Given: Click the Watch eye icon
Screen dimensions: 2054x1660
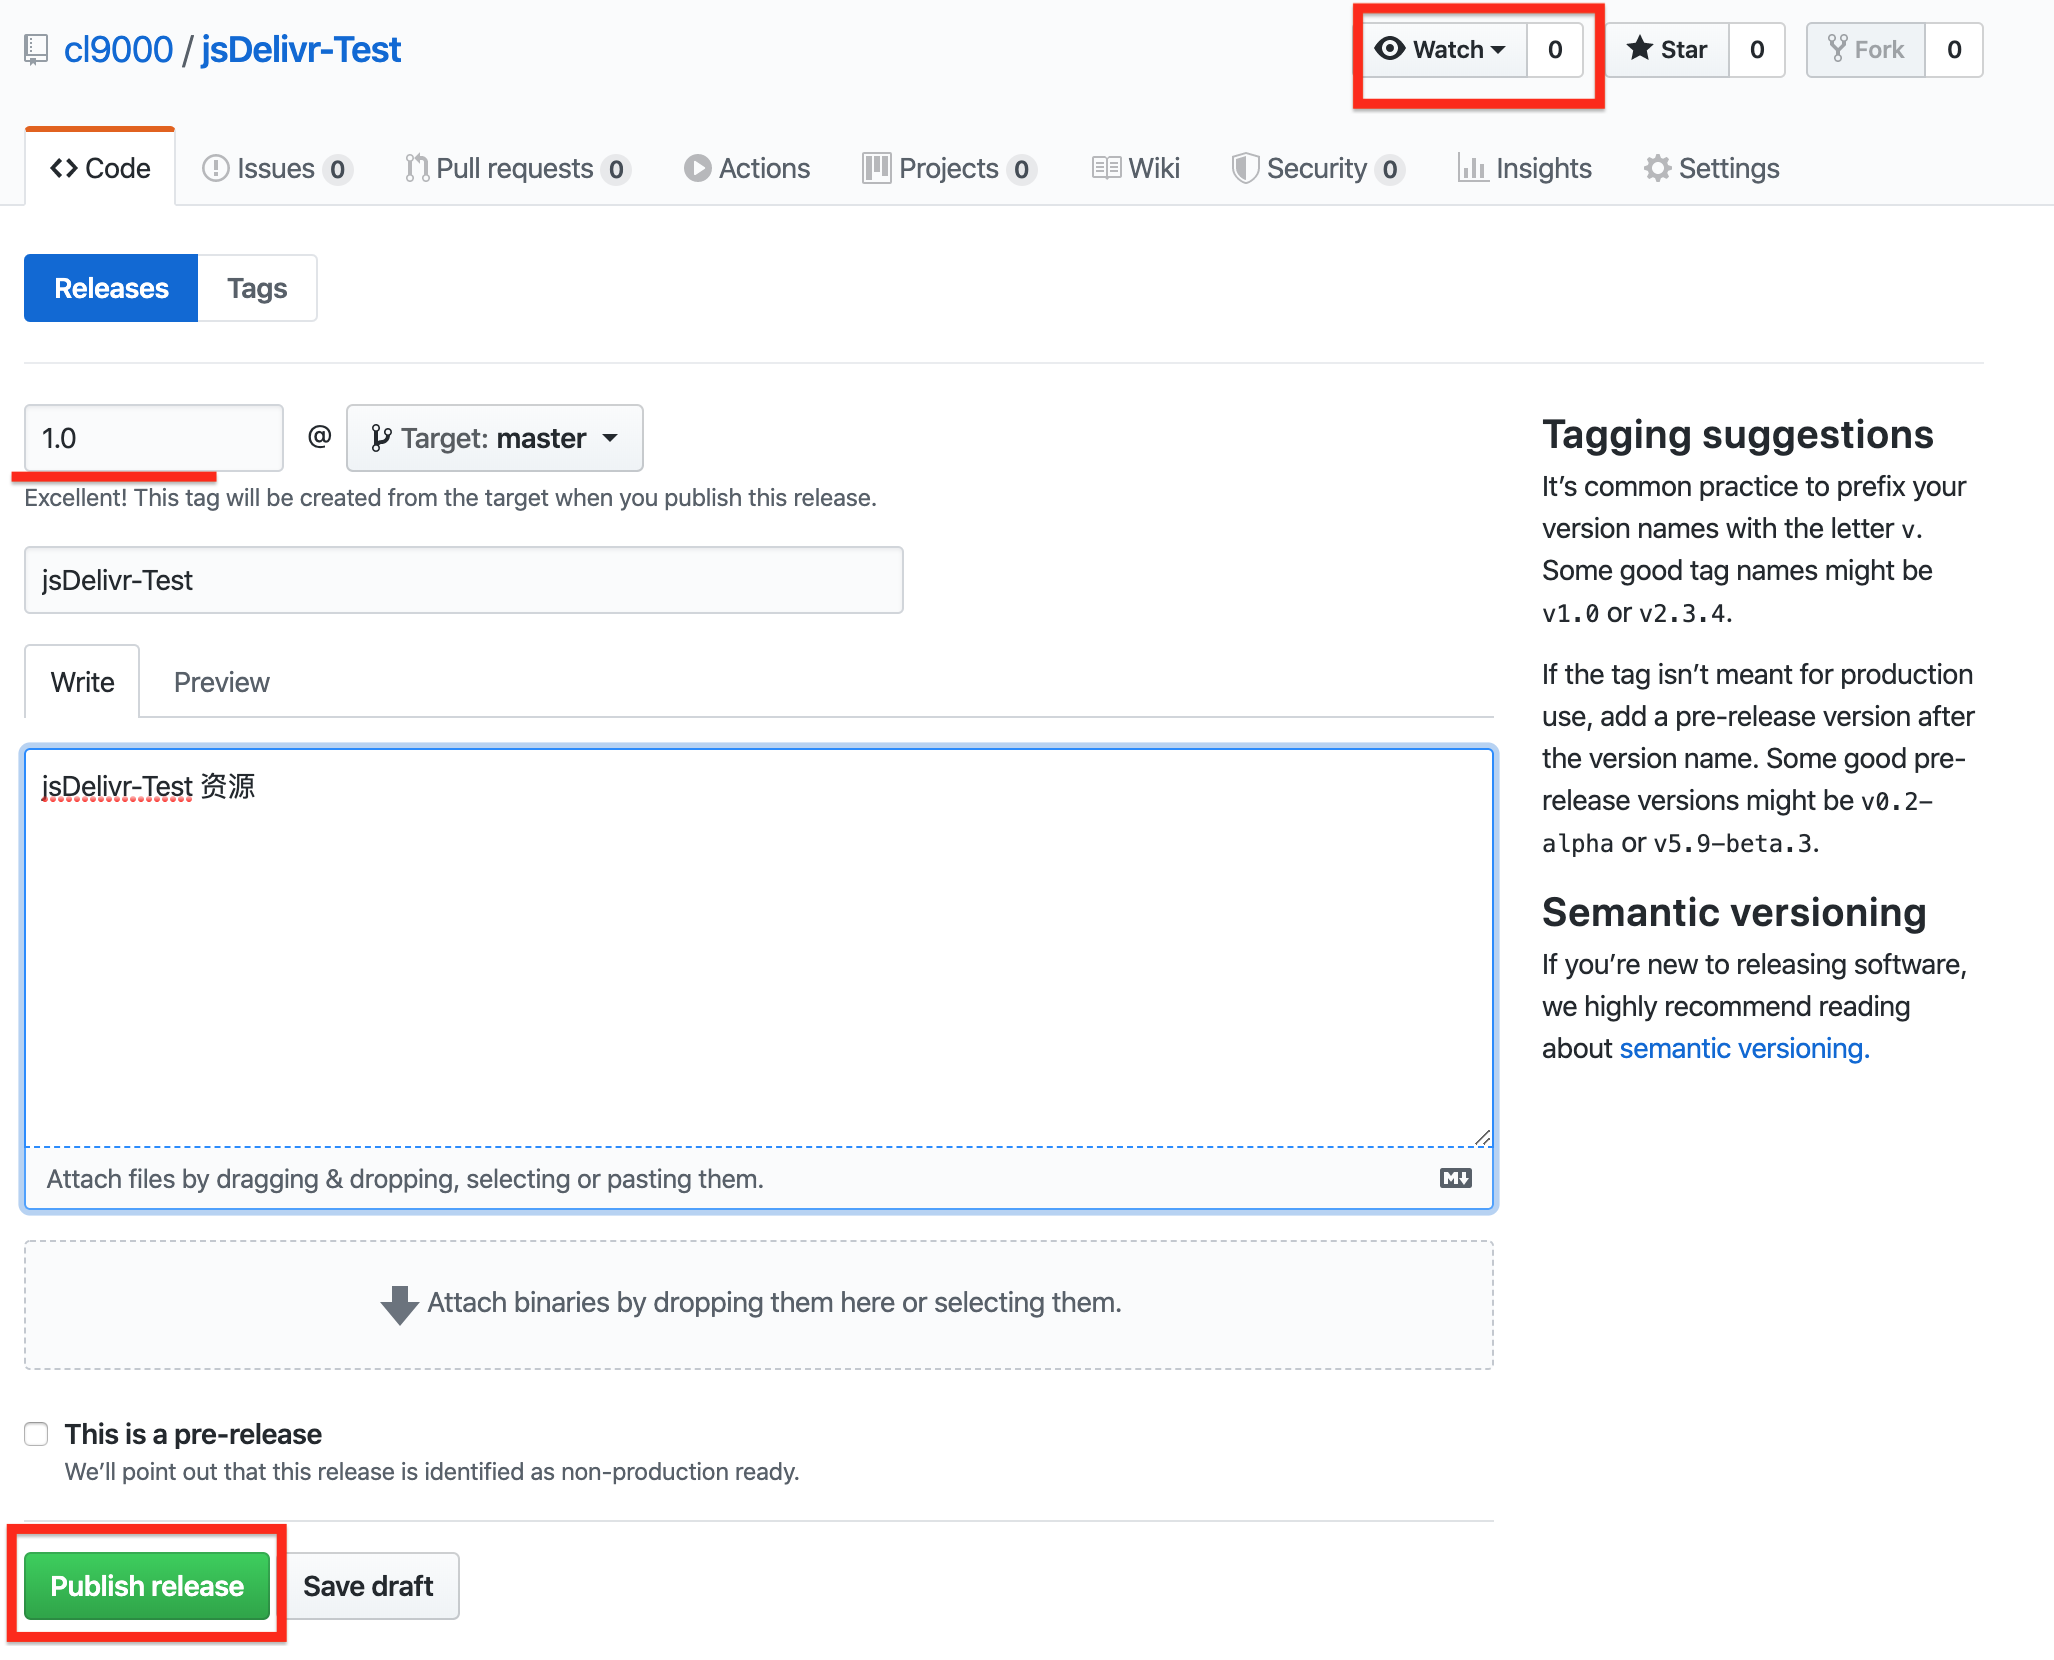Looking at the screenshot, I should (x=1390, y=48).
